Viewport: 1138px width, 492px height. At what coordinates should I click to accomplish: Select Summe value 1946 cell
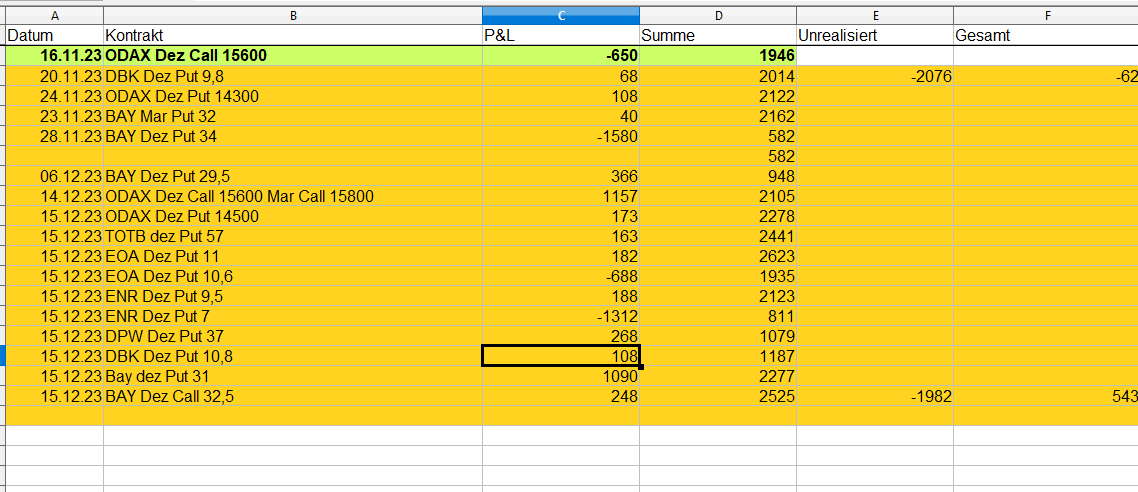pos(718,56)
